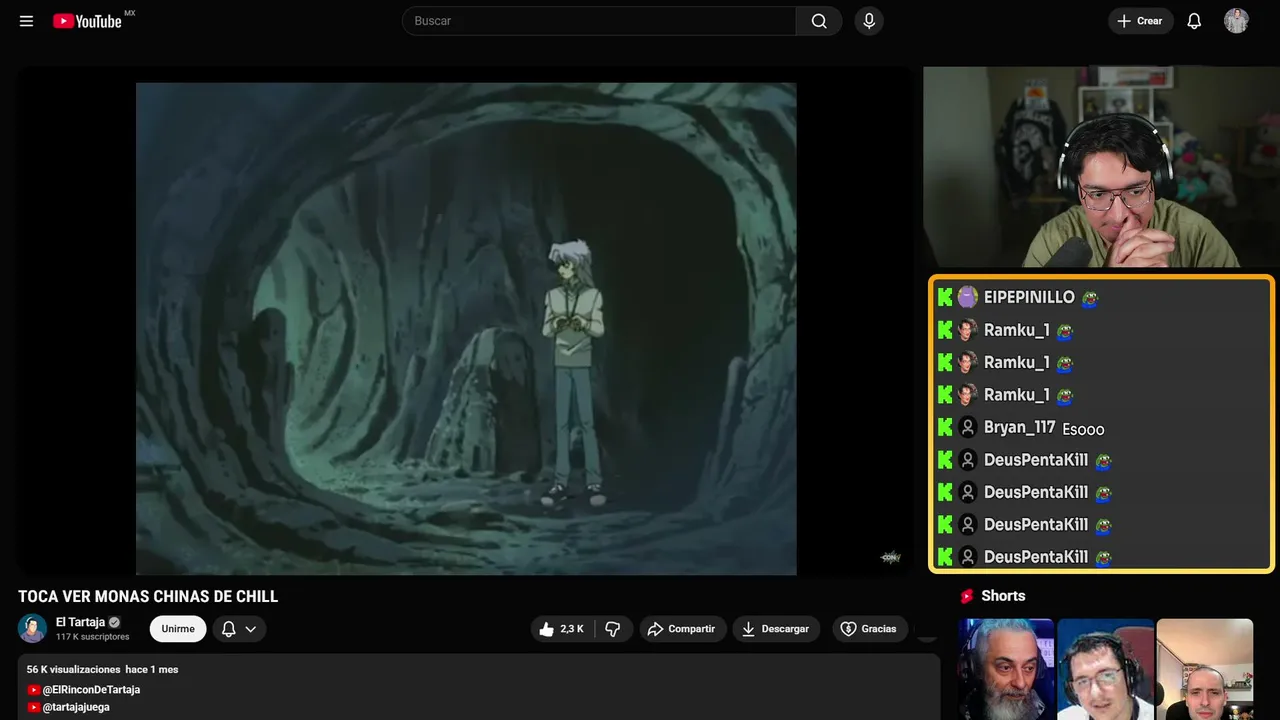Start voice search with the microphone
The image size is (1280, 720).
click(869, 21)
